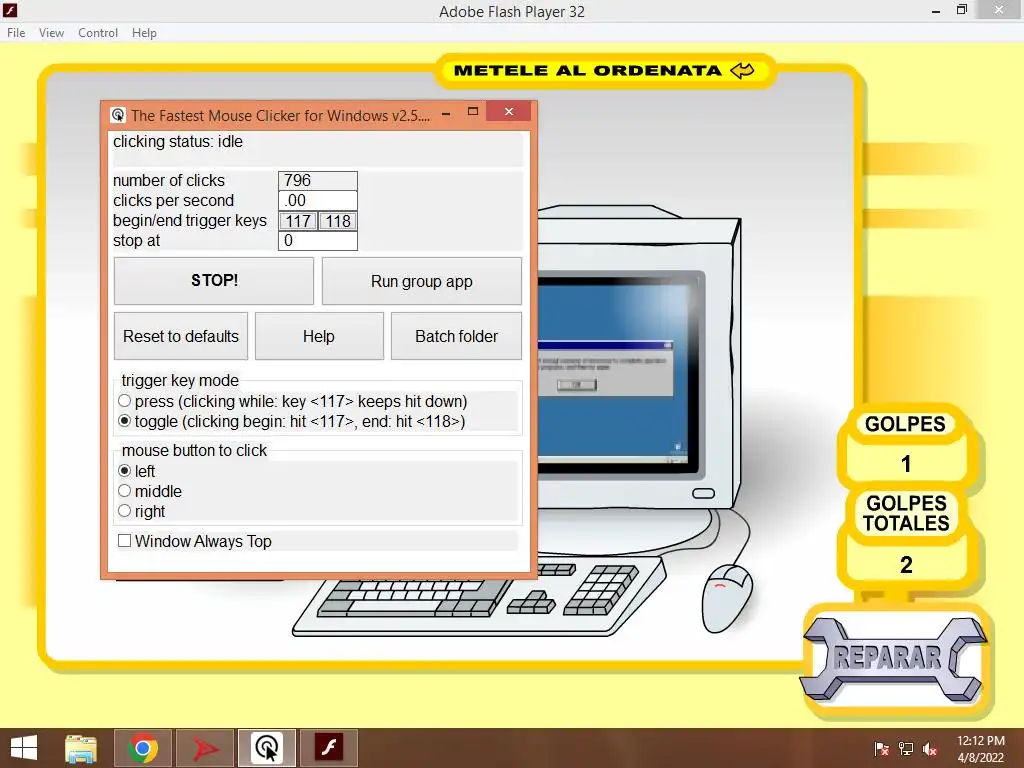Click the clicking status: idle text

178,142
